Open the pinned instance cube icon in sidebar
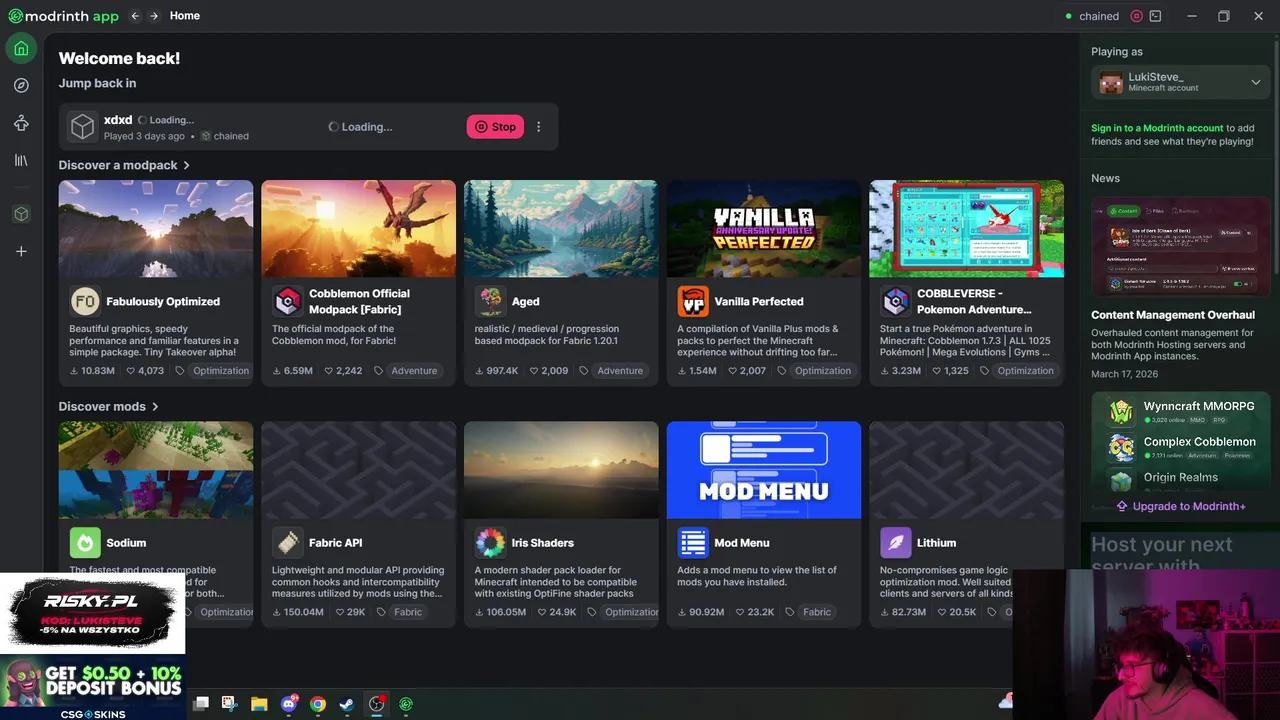Viewport: 1280px width, 720px height. pos(21,214)
